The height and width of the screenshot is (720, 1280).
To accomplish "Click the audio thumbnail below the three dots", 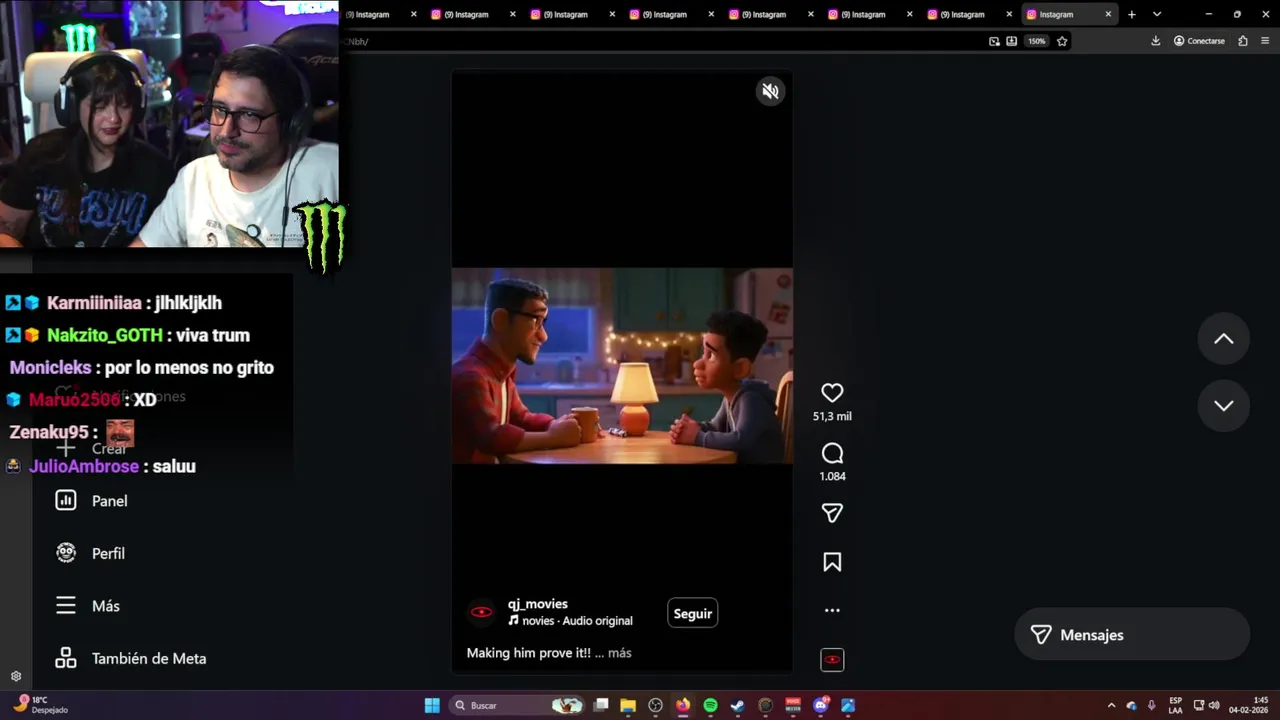I will pyautogui.click(x=832, y=660).
